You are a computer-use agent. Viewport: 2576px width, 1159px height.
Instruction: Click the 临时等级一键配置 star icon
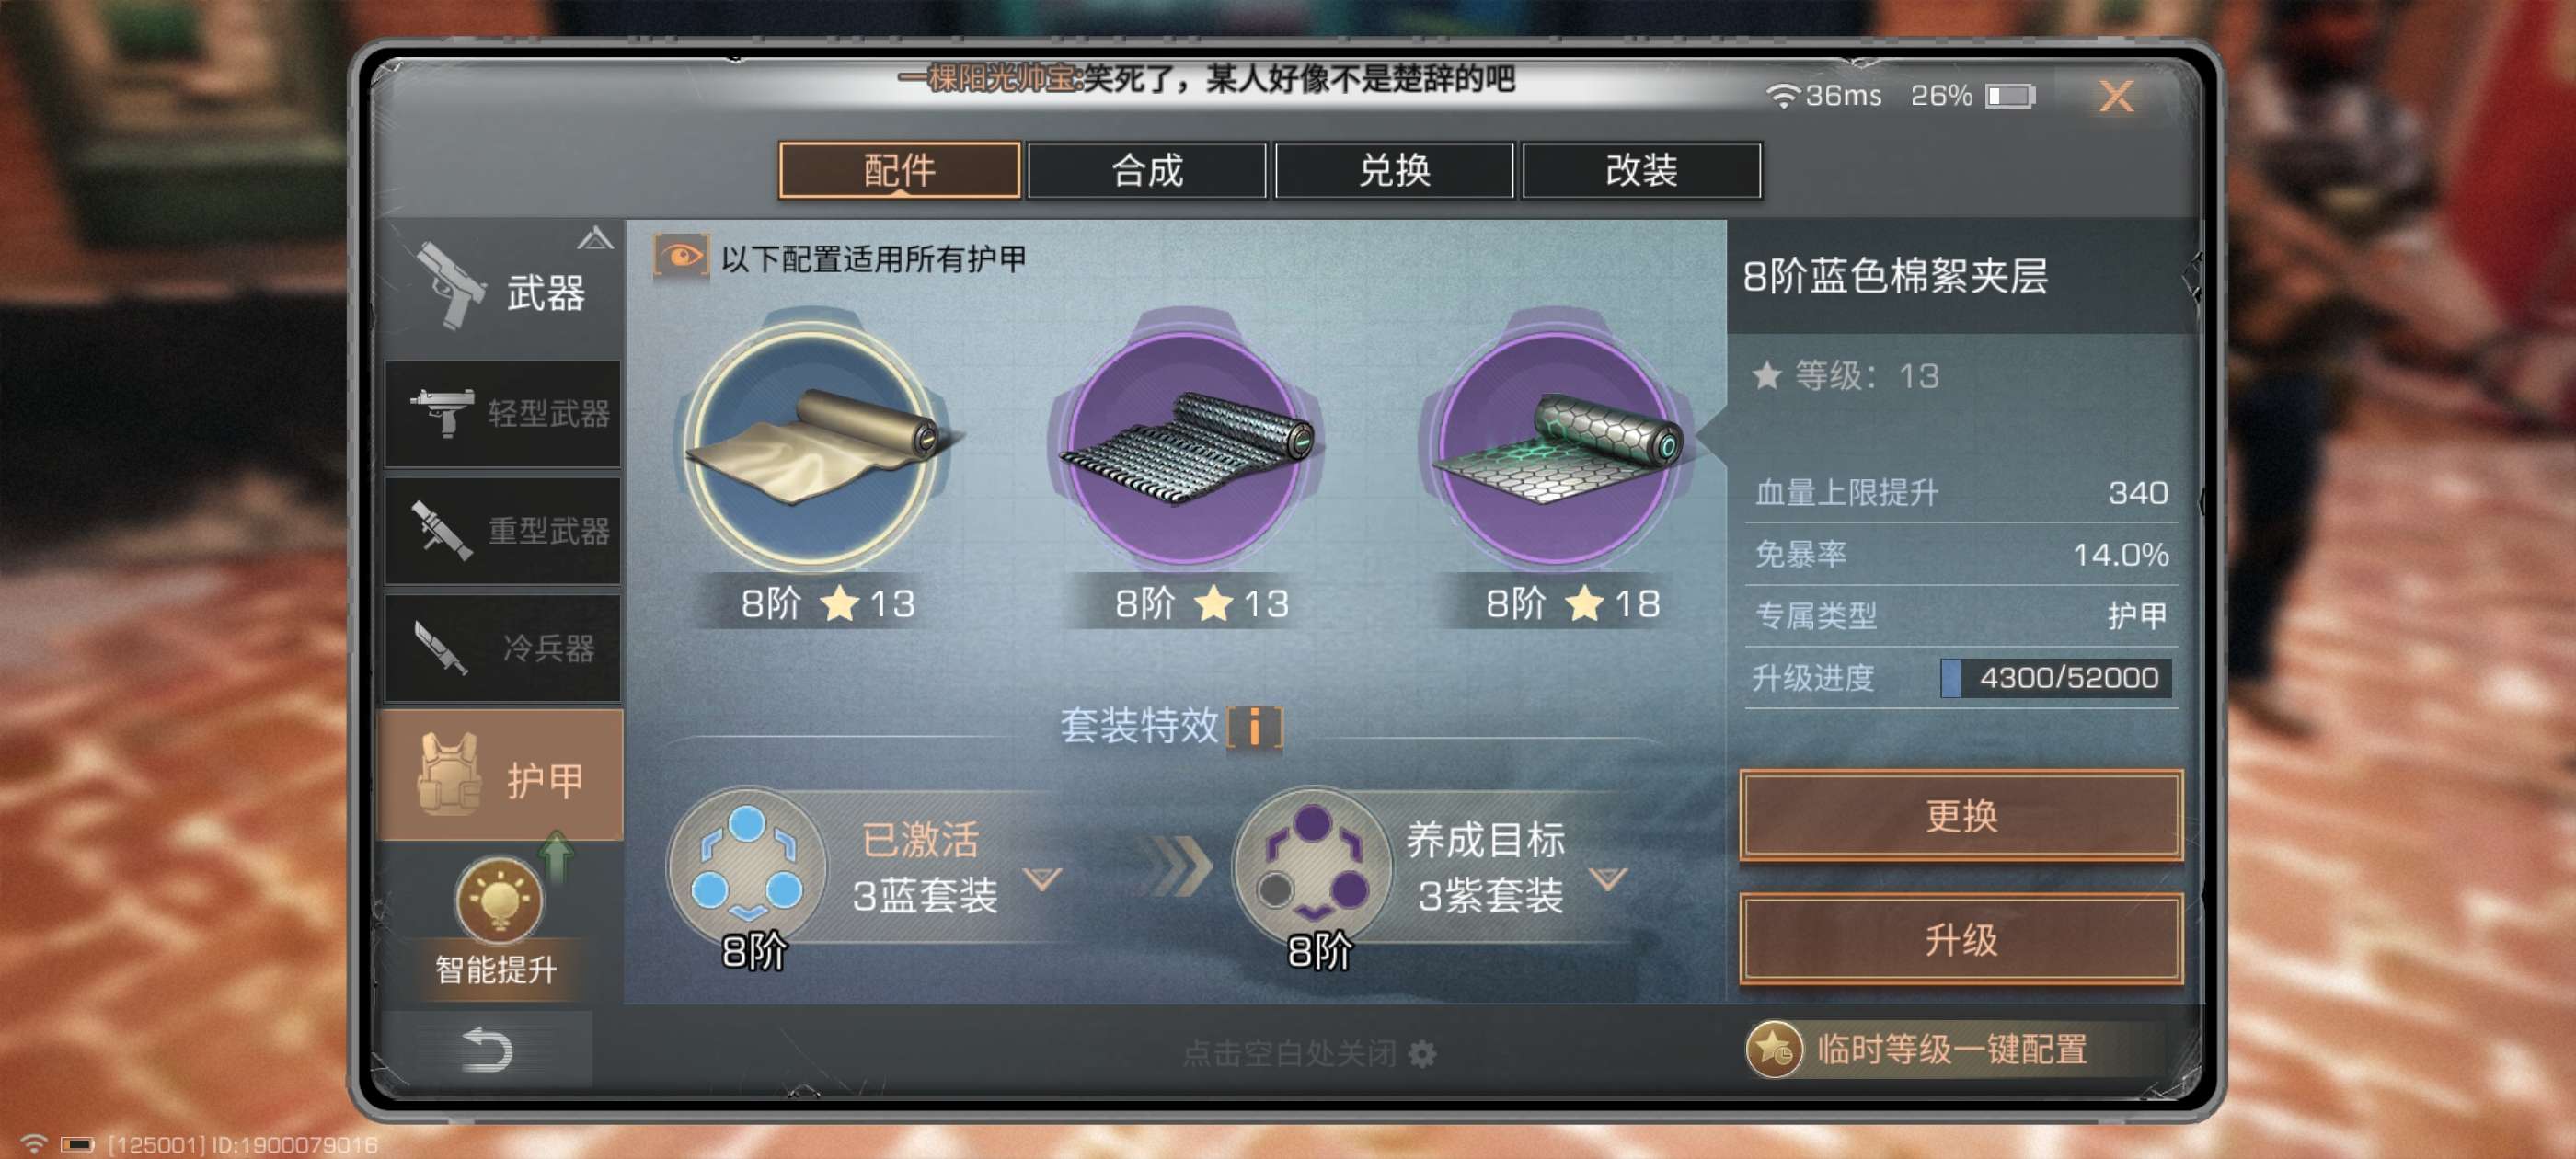click(1773, 1049)
